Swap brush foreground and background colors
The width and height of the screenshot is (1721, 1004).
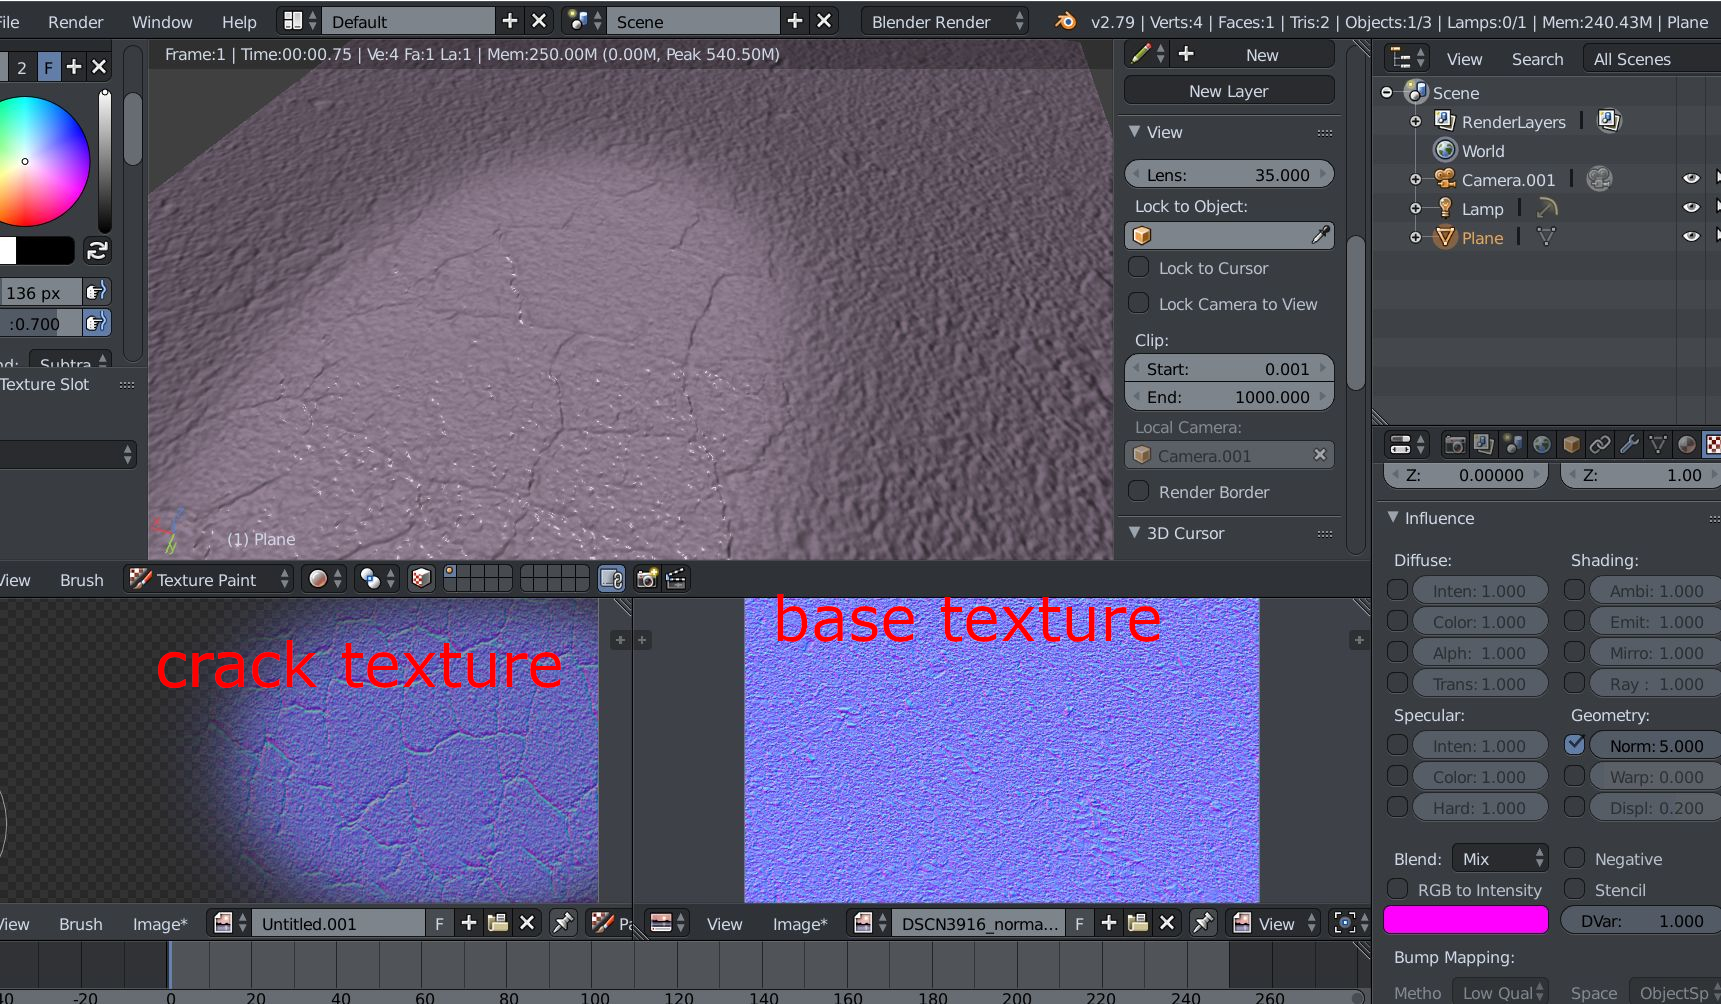(97, 250)
